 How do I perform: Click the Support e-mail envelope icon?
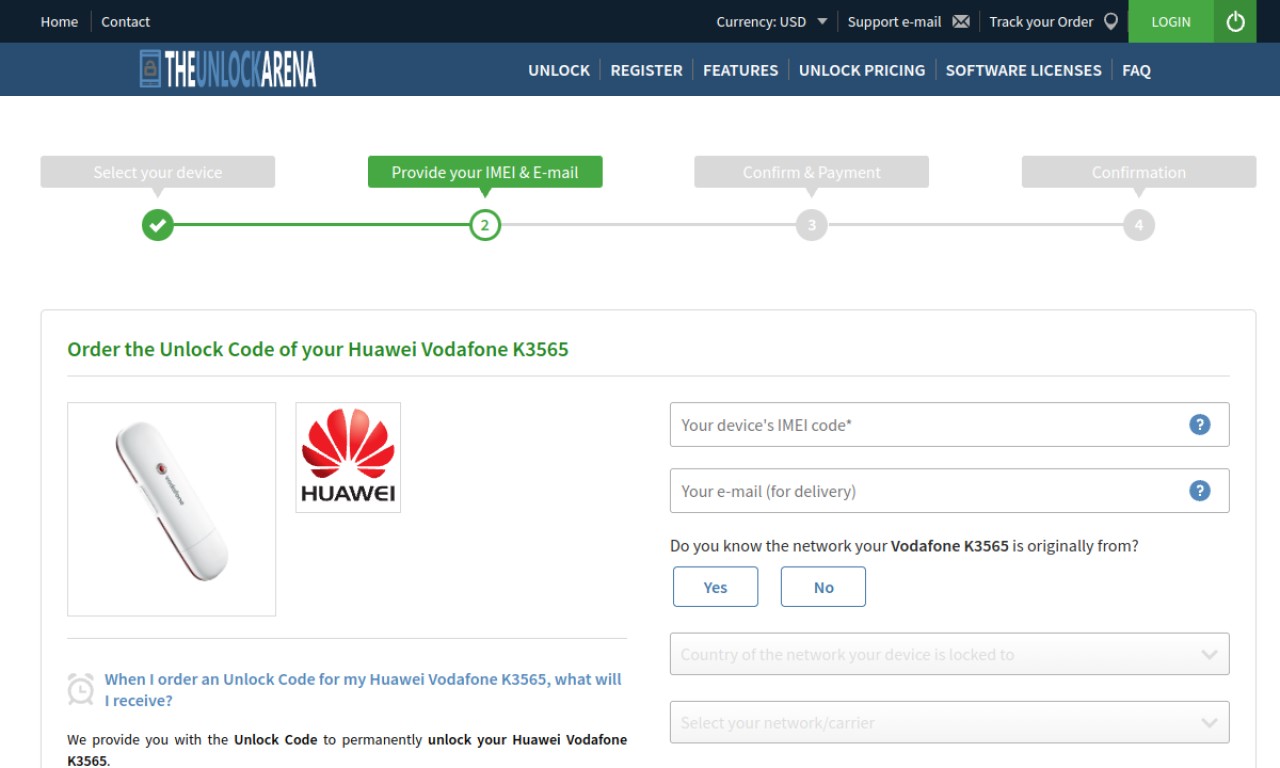point(961,21)
